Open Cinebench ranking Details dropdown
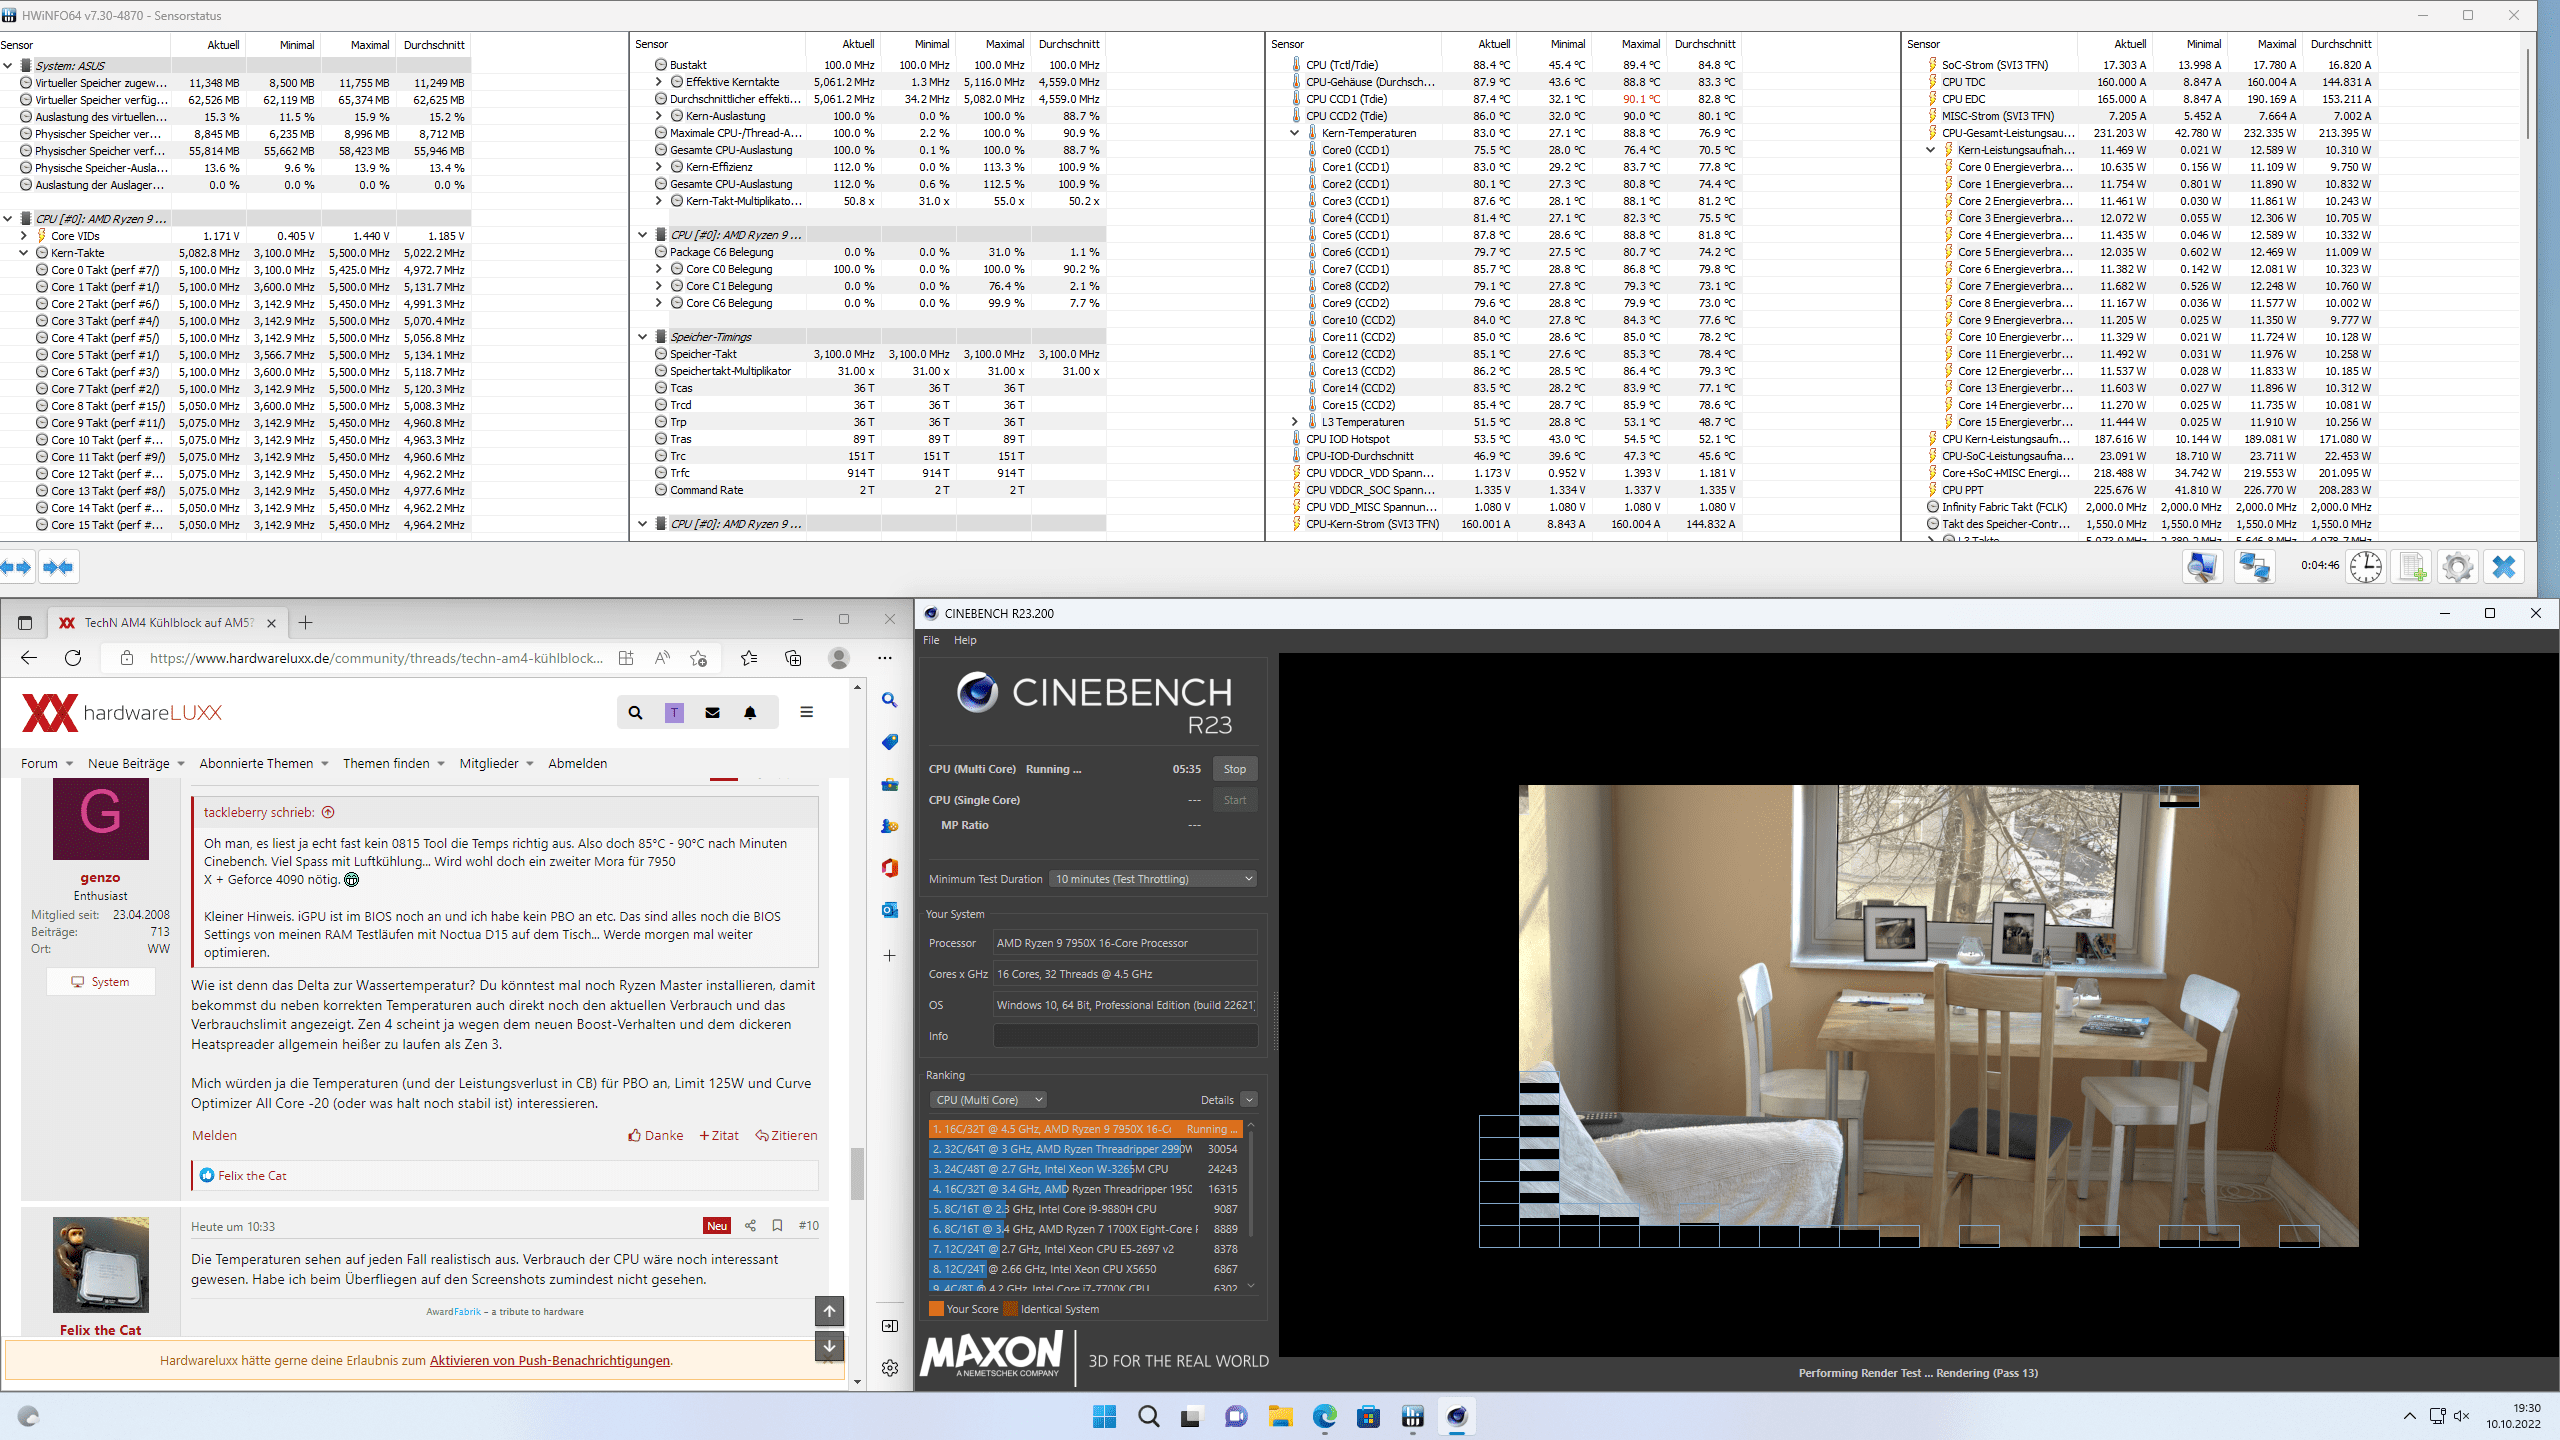2560x1440 pixels. coord(1249,1100)
